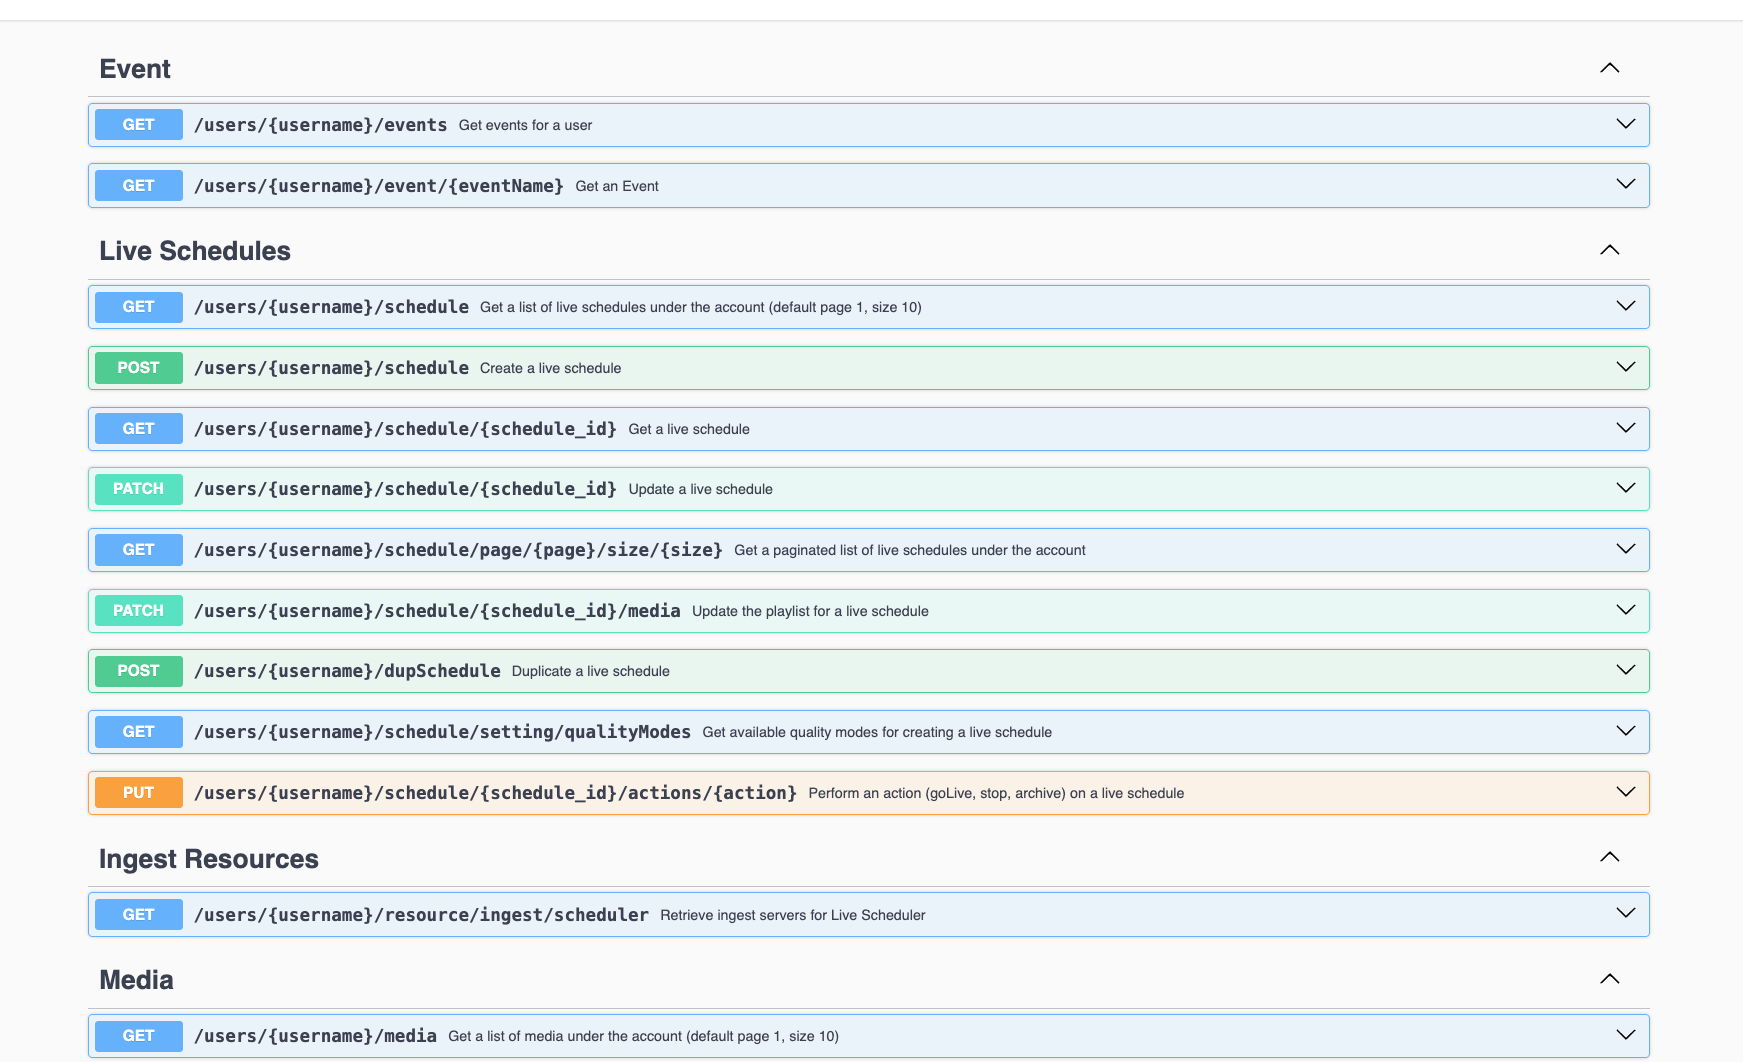This screenshot has width=1743, height=1062.
Task: Expand arrow for Get a list of media
Action: pos(1625,1035)
